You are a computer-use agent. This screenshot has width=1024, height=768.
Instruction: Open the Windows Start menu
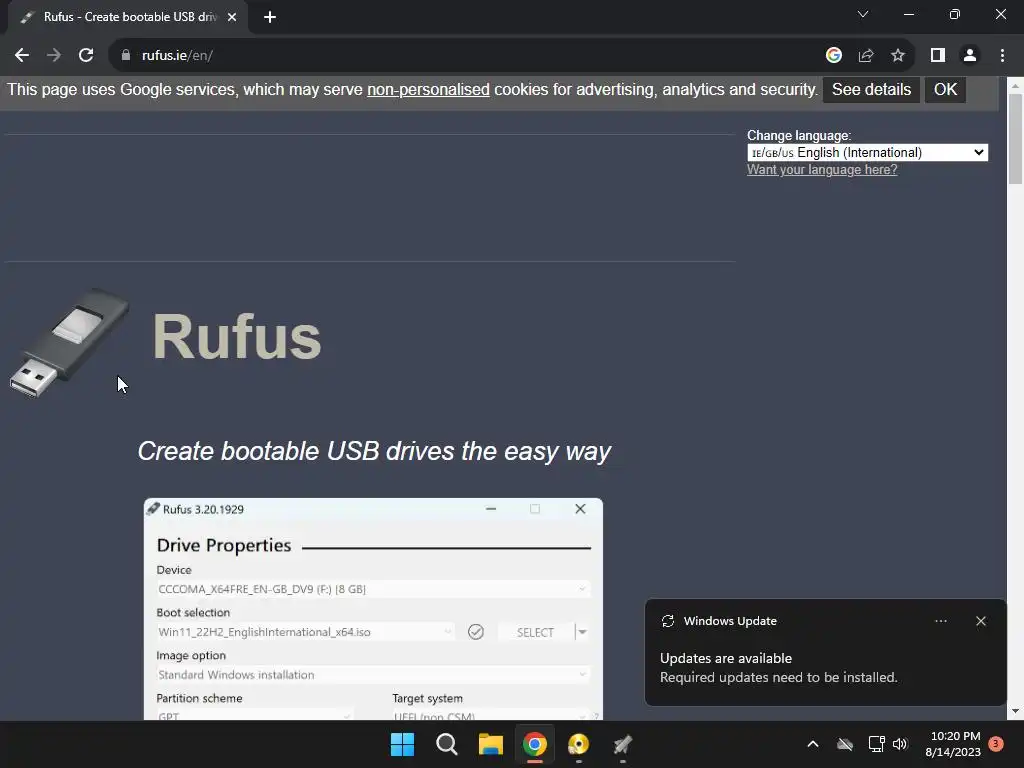pos(402,744)
